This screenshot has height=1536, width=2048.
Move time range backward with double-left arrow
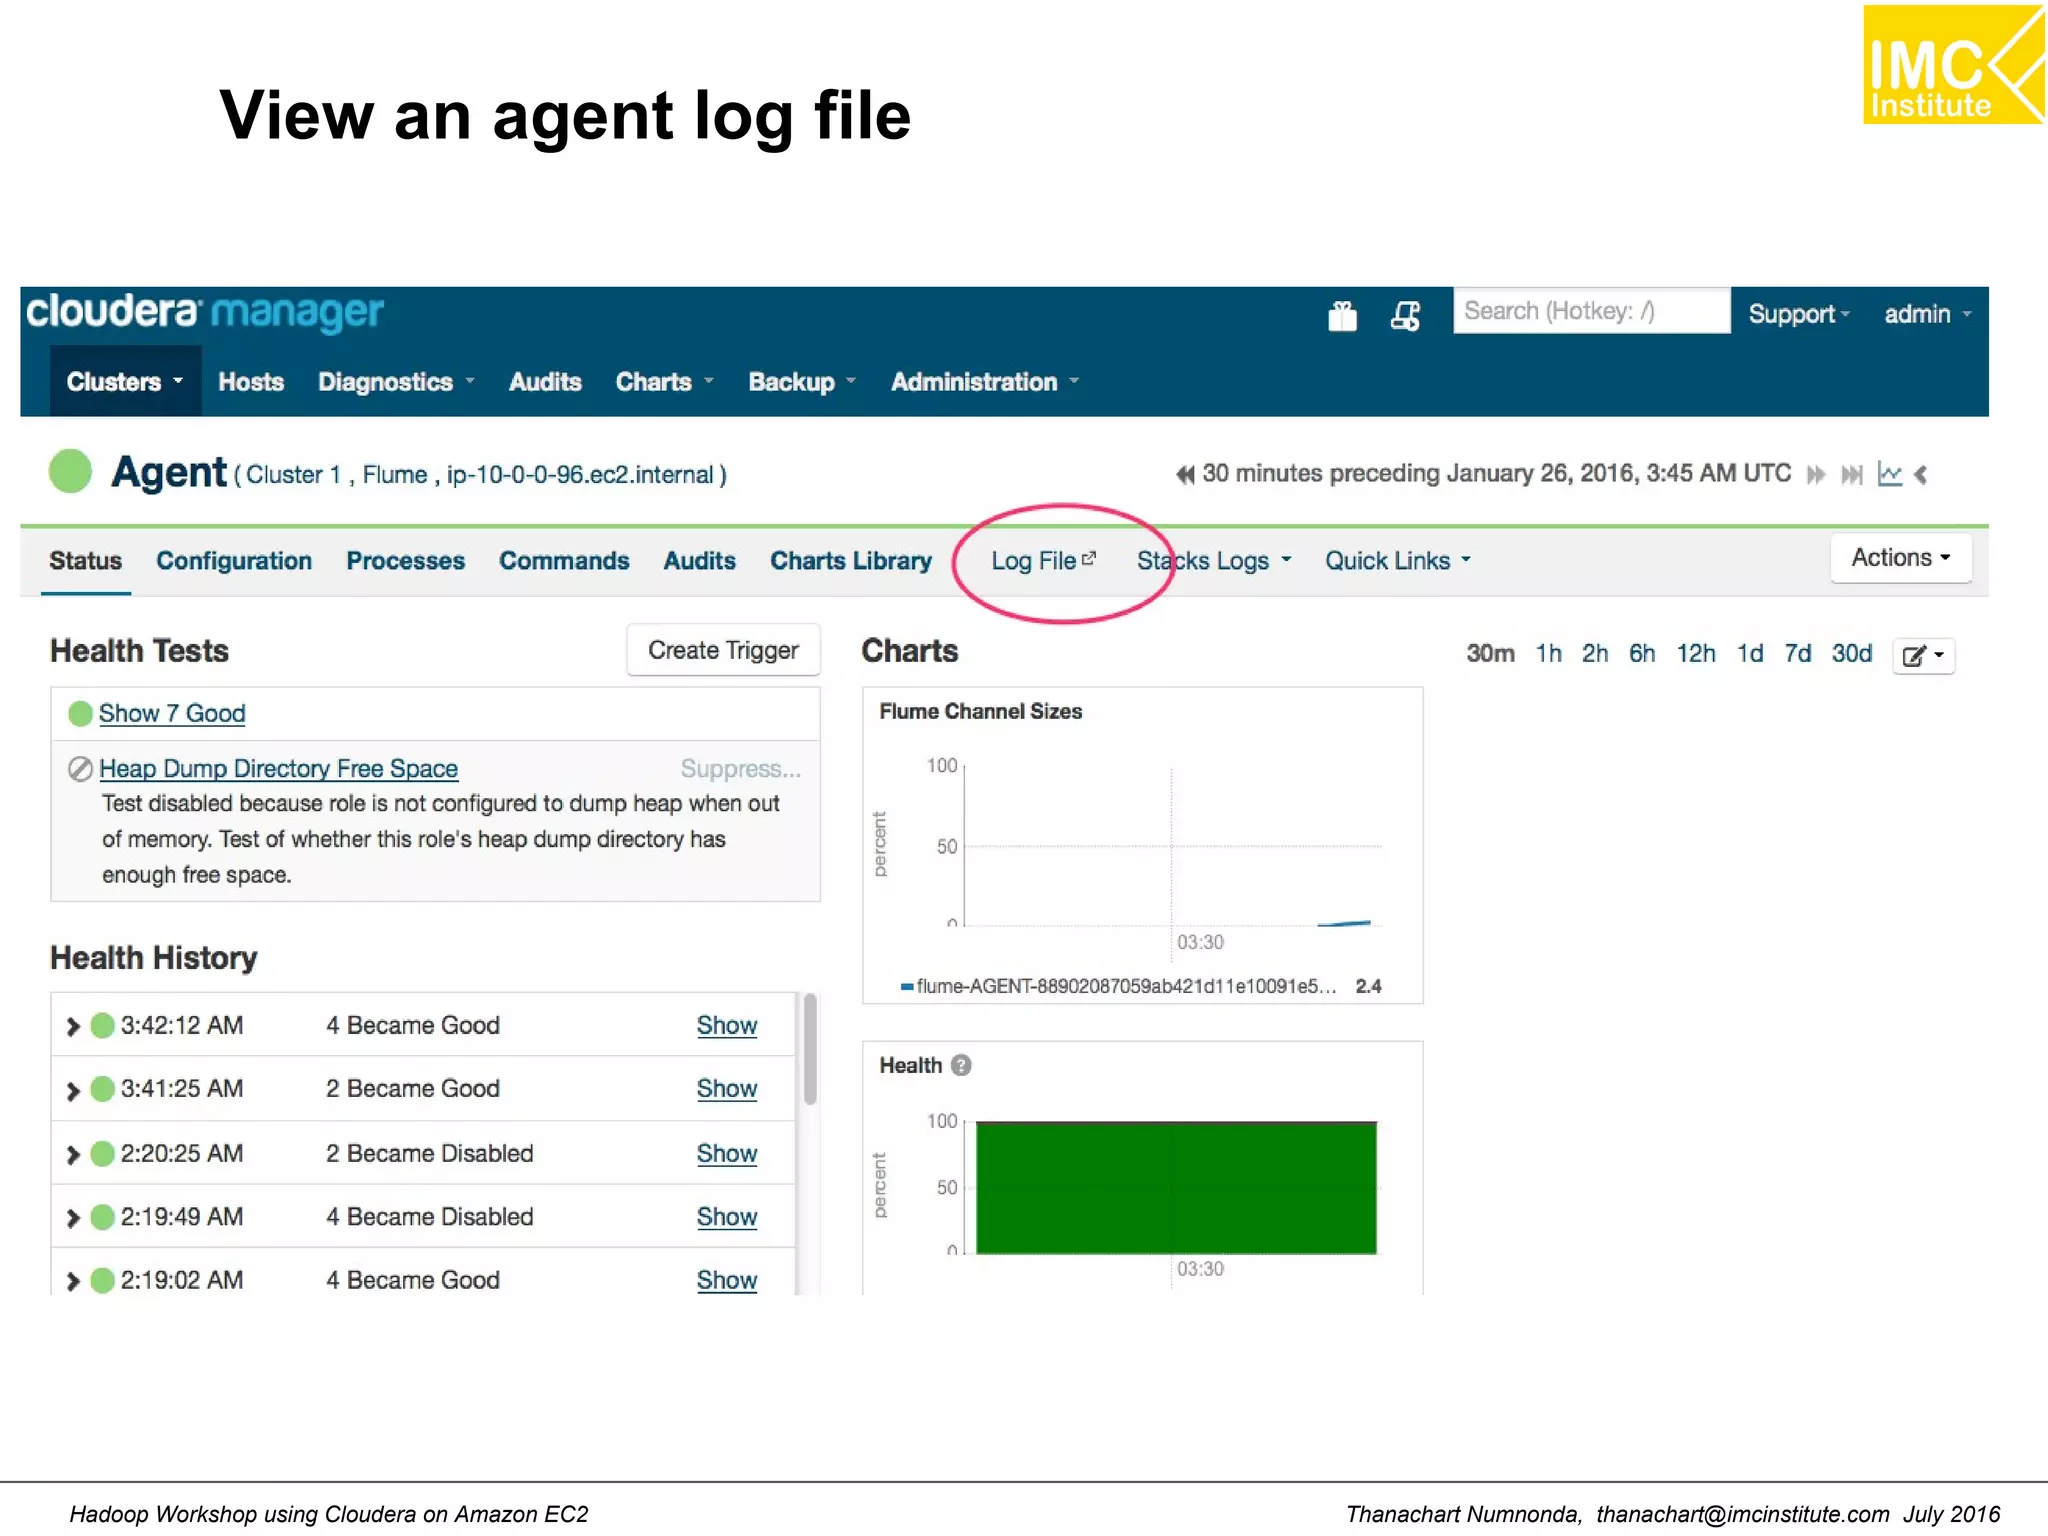[1185, 474]
